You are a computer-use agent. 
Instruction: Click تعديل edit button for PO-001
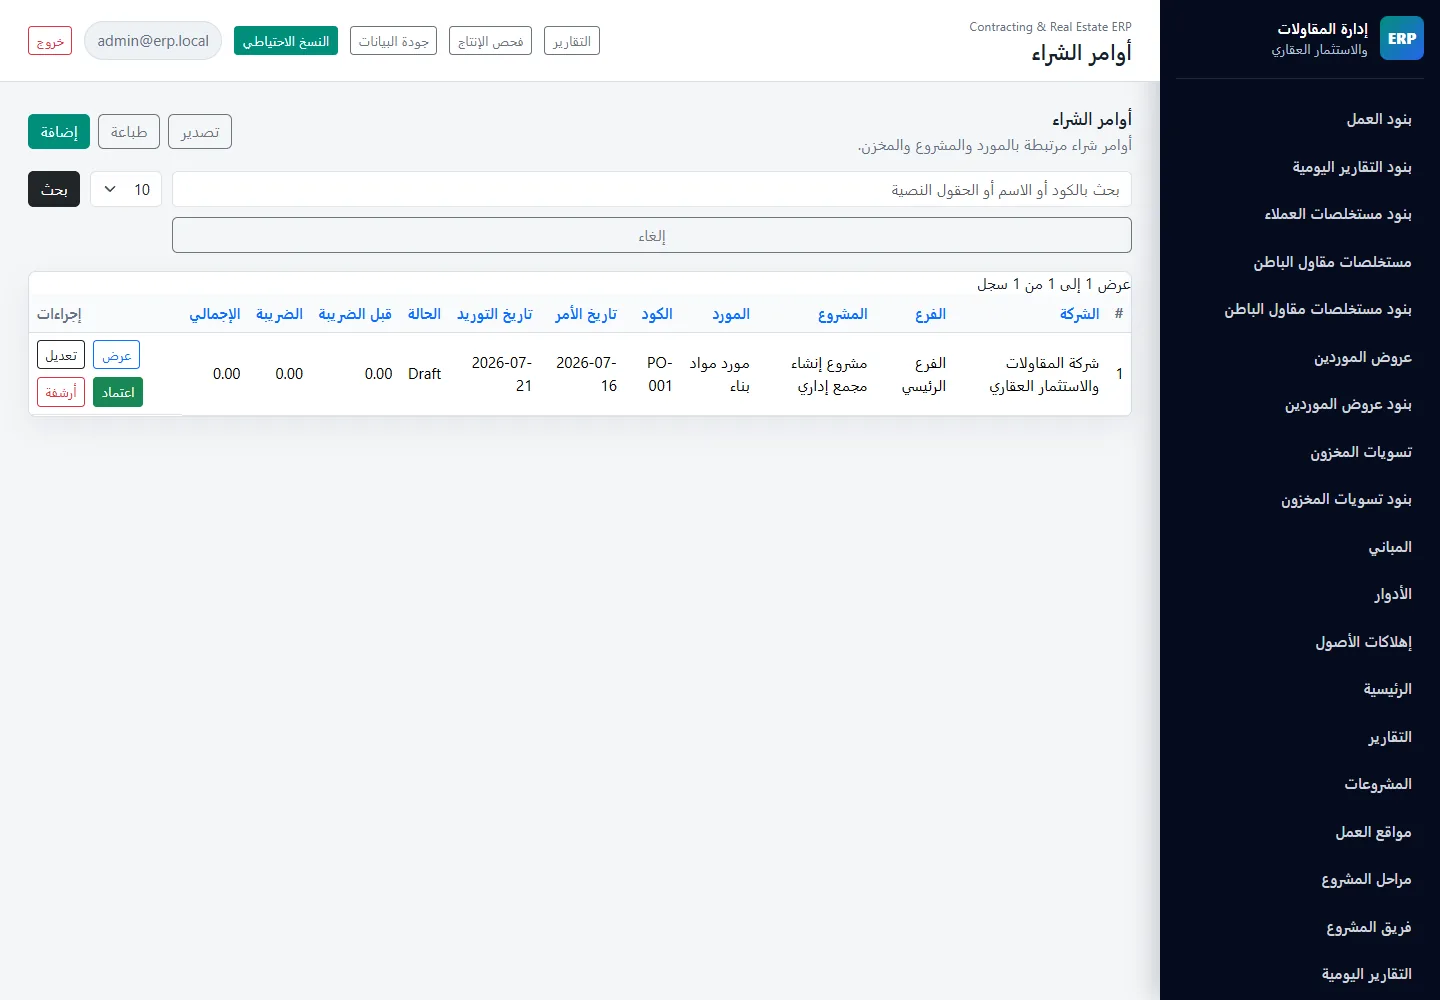(61, 355)
